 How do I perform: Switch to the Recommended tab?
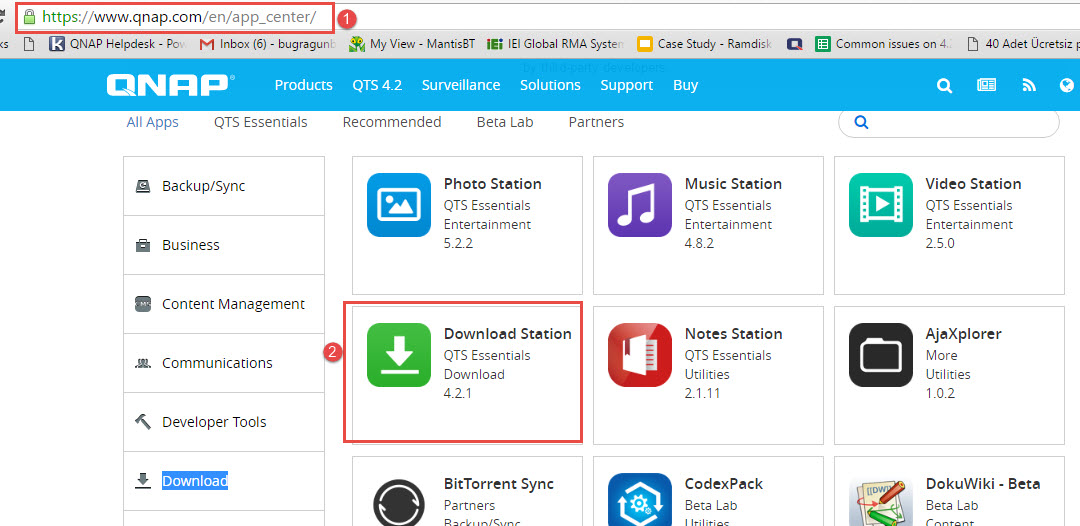[x=392, y=122]
